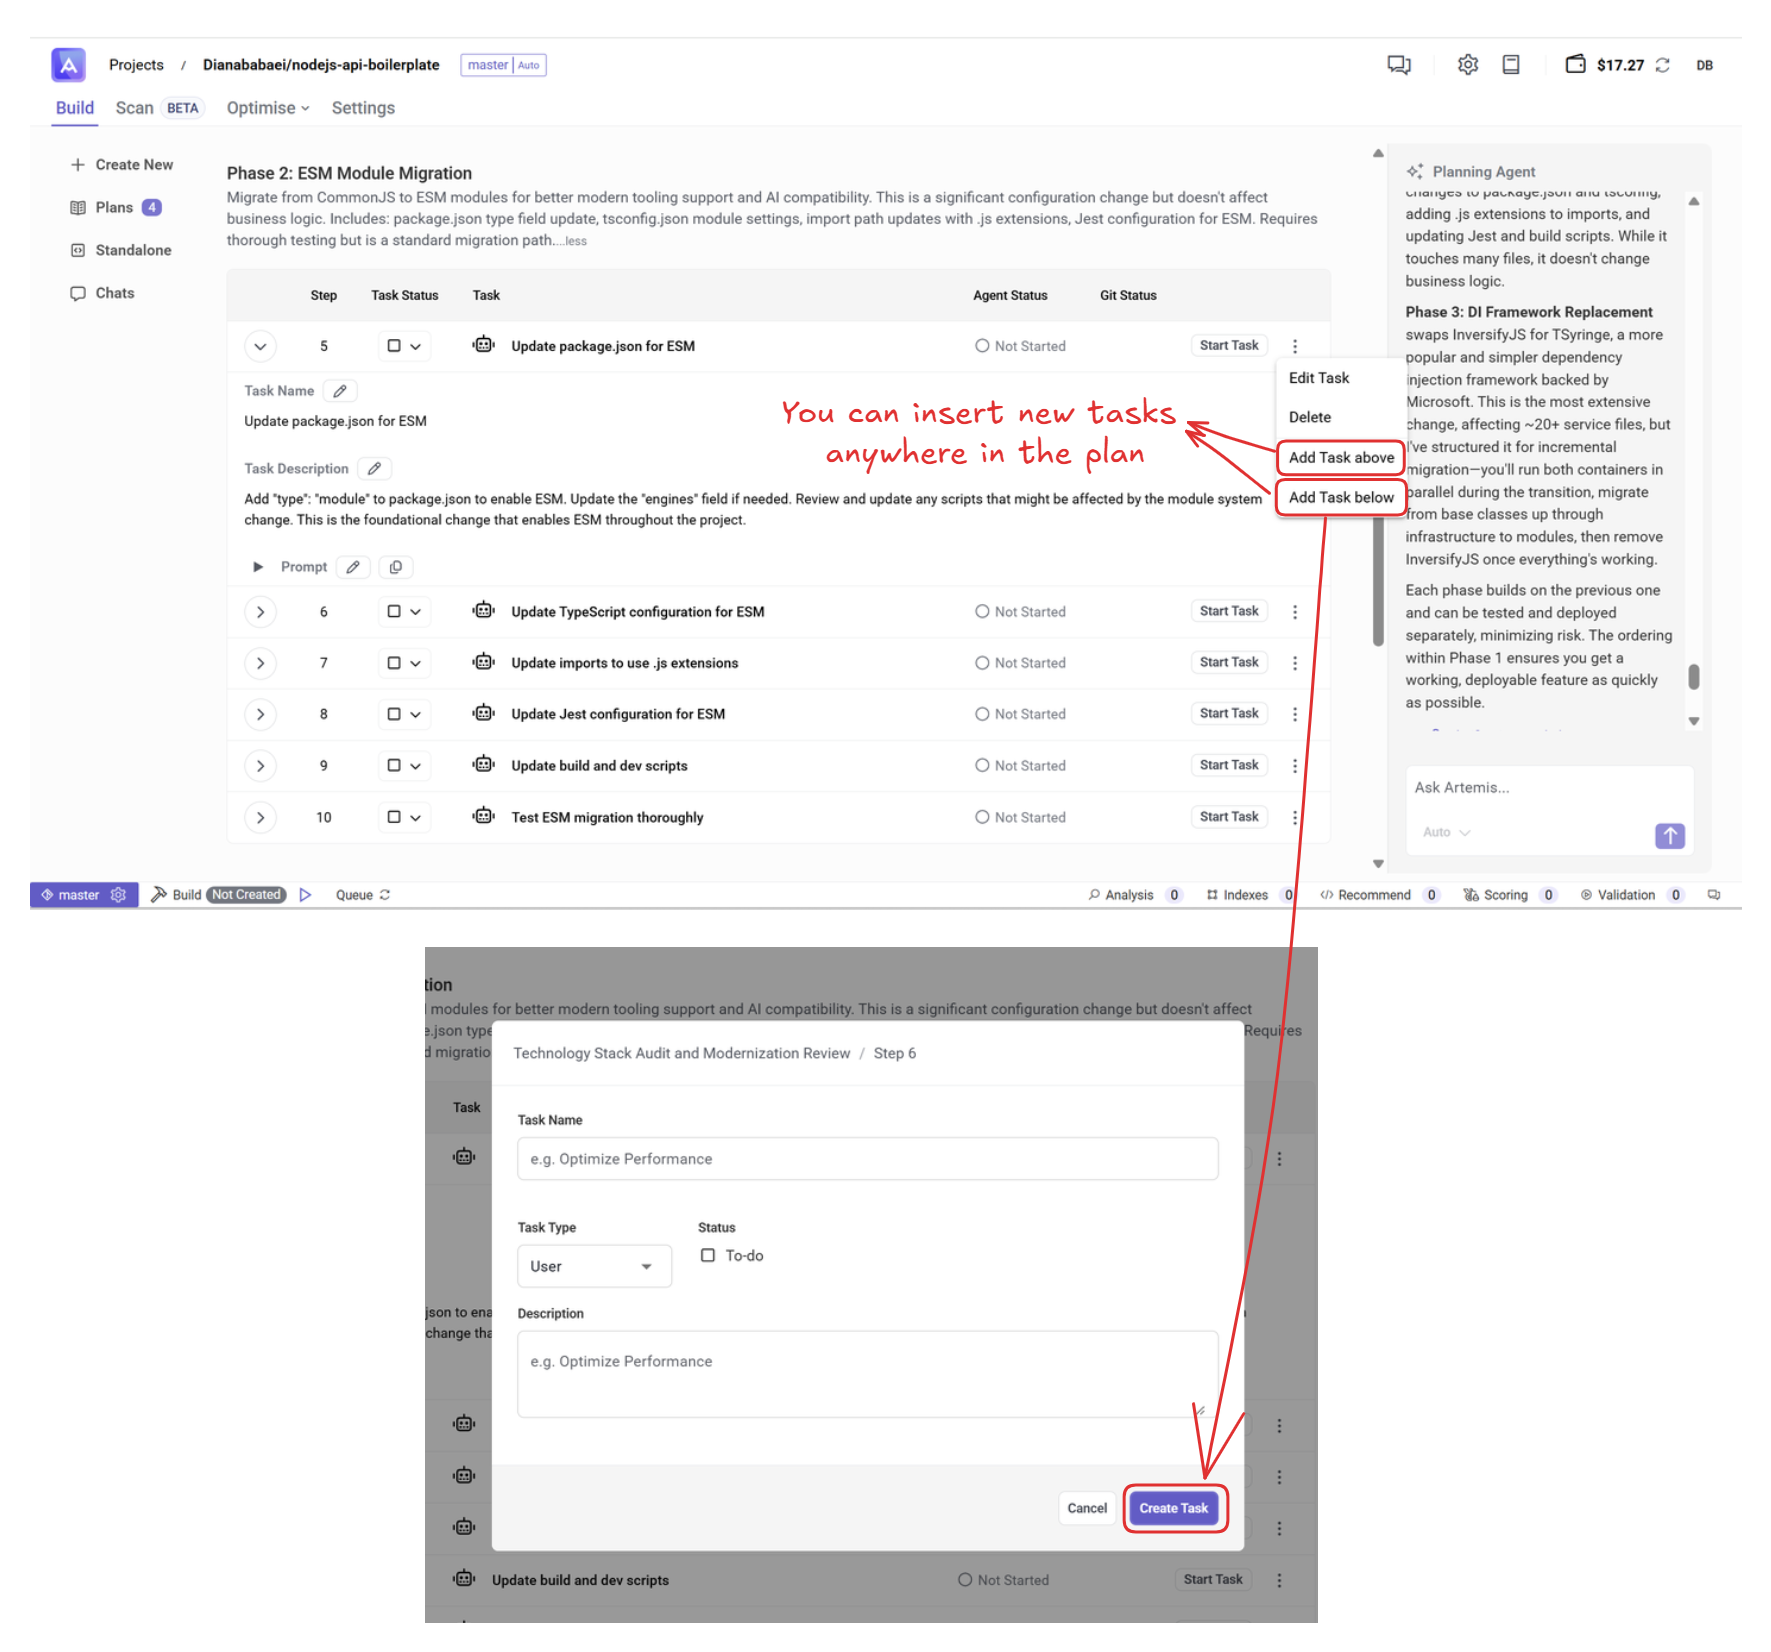1771x1652 pixels.
Task: Switch to the Scan tab
Action: click(x=135, y=108)
